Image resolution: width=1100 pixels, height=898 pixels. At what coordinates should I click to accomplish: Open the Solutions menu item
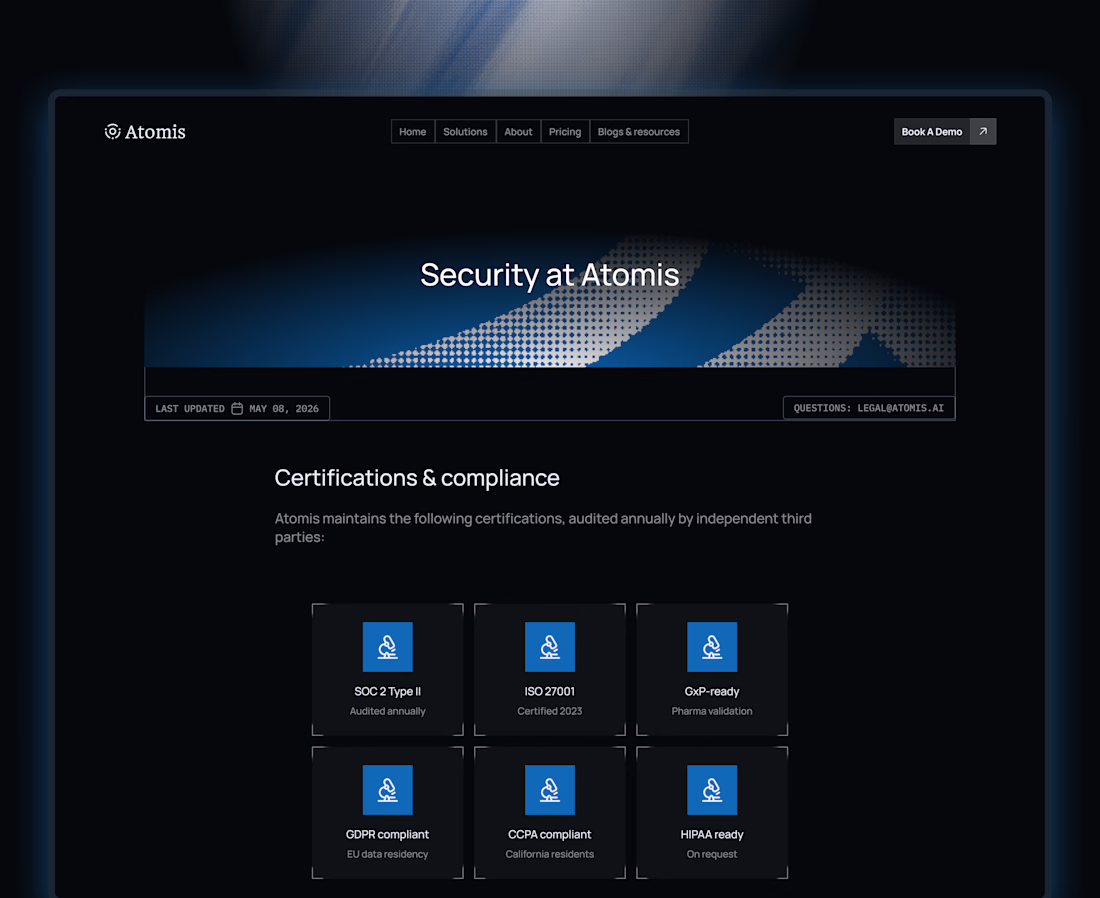coord(465,131)
